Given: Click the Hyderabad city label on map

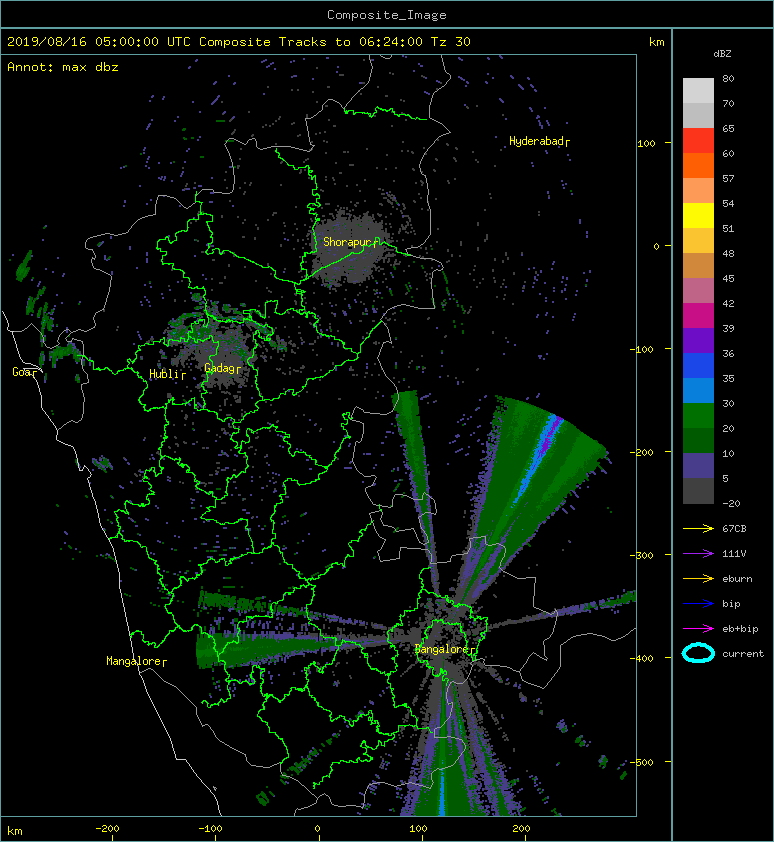Looking at the screenshot, I should (x=539, y=141).
